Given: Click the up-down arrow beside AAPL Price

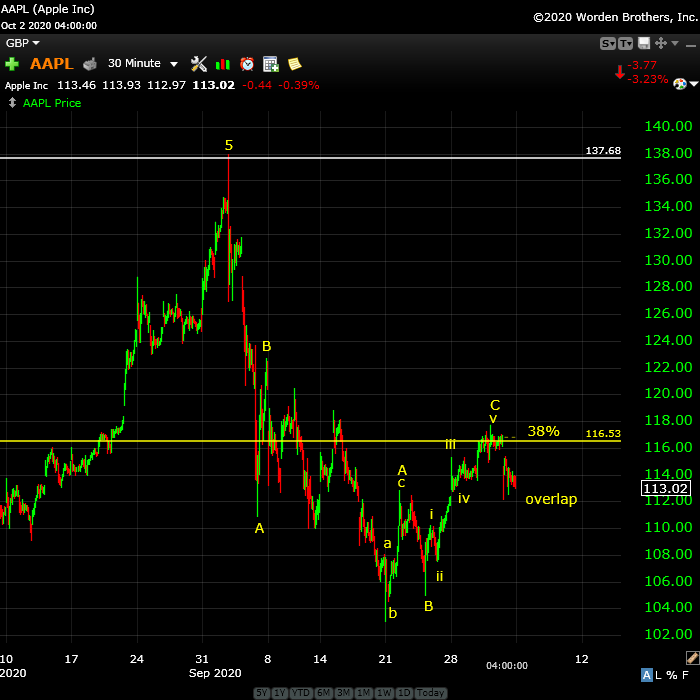Looking at the screenshot, I should click(12, 103).
